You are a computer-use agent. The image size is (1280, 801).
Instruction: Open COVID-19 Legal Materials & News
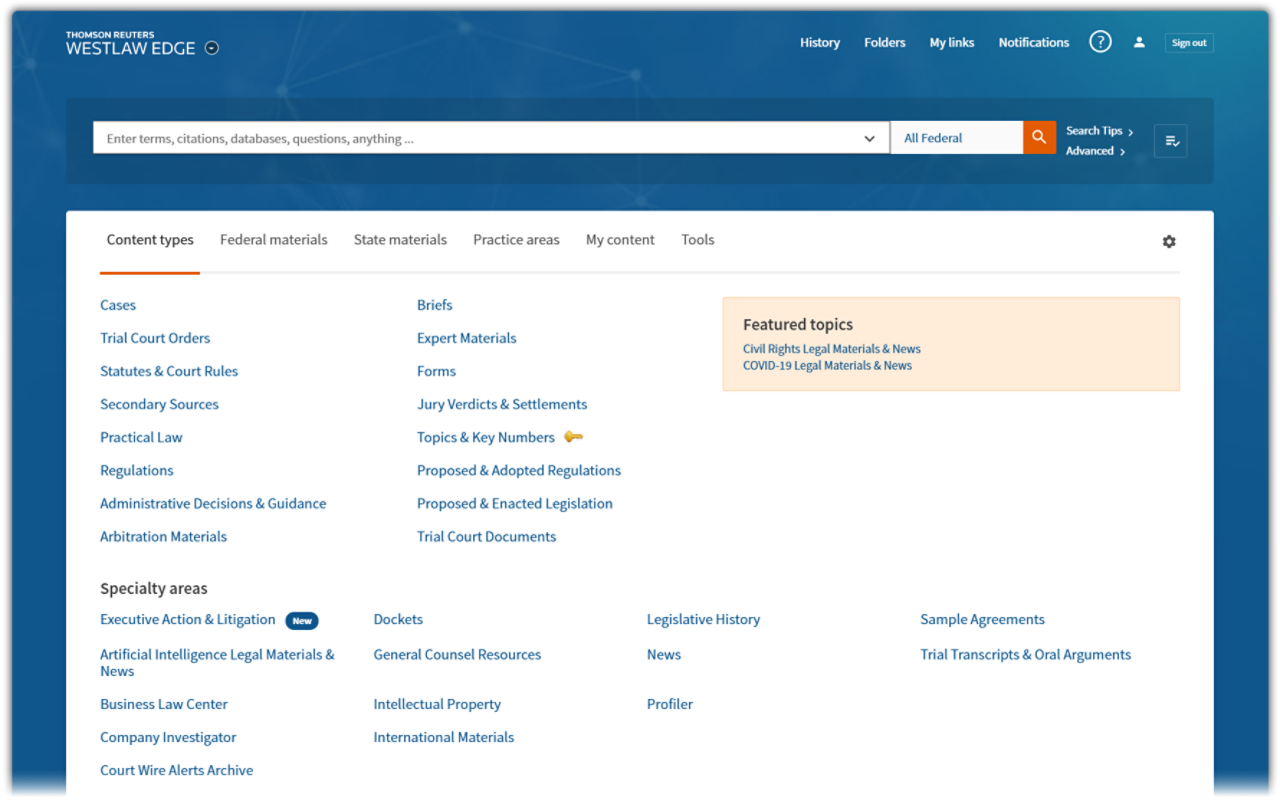[827, 365]
